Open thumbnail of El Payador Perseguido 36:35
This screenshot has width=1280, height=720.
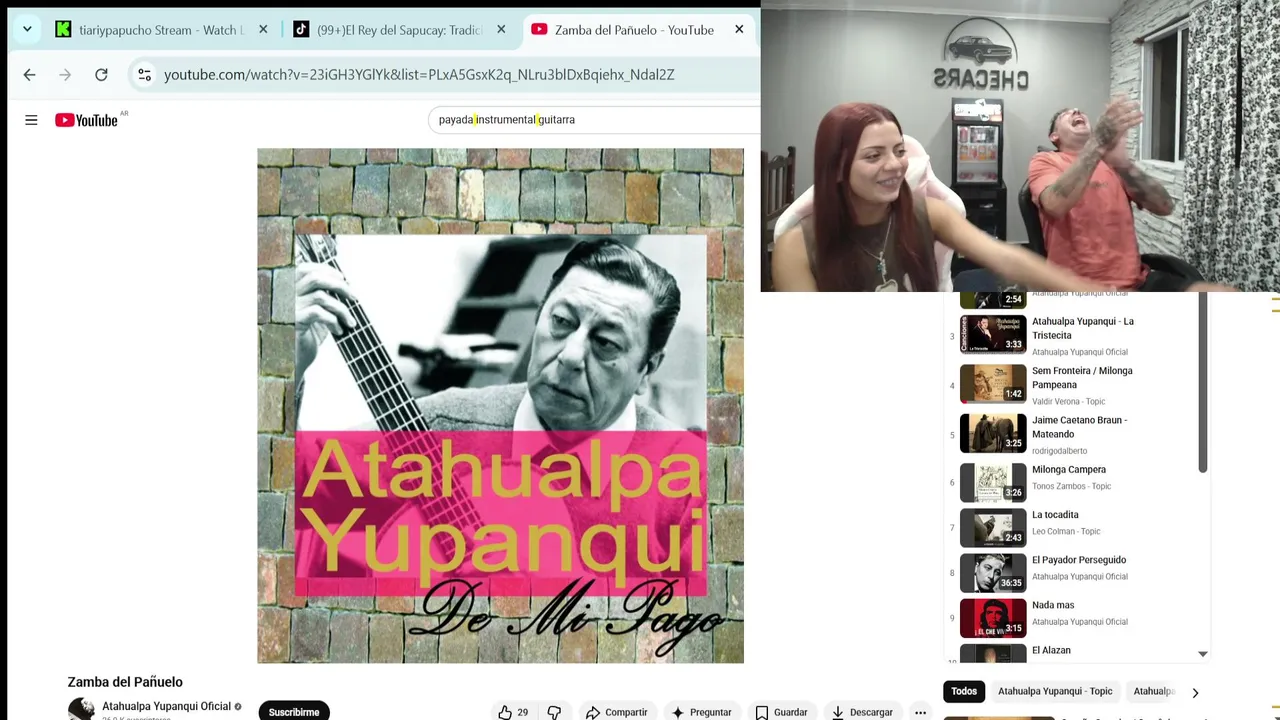click(x=993, y=572)
